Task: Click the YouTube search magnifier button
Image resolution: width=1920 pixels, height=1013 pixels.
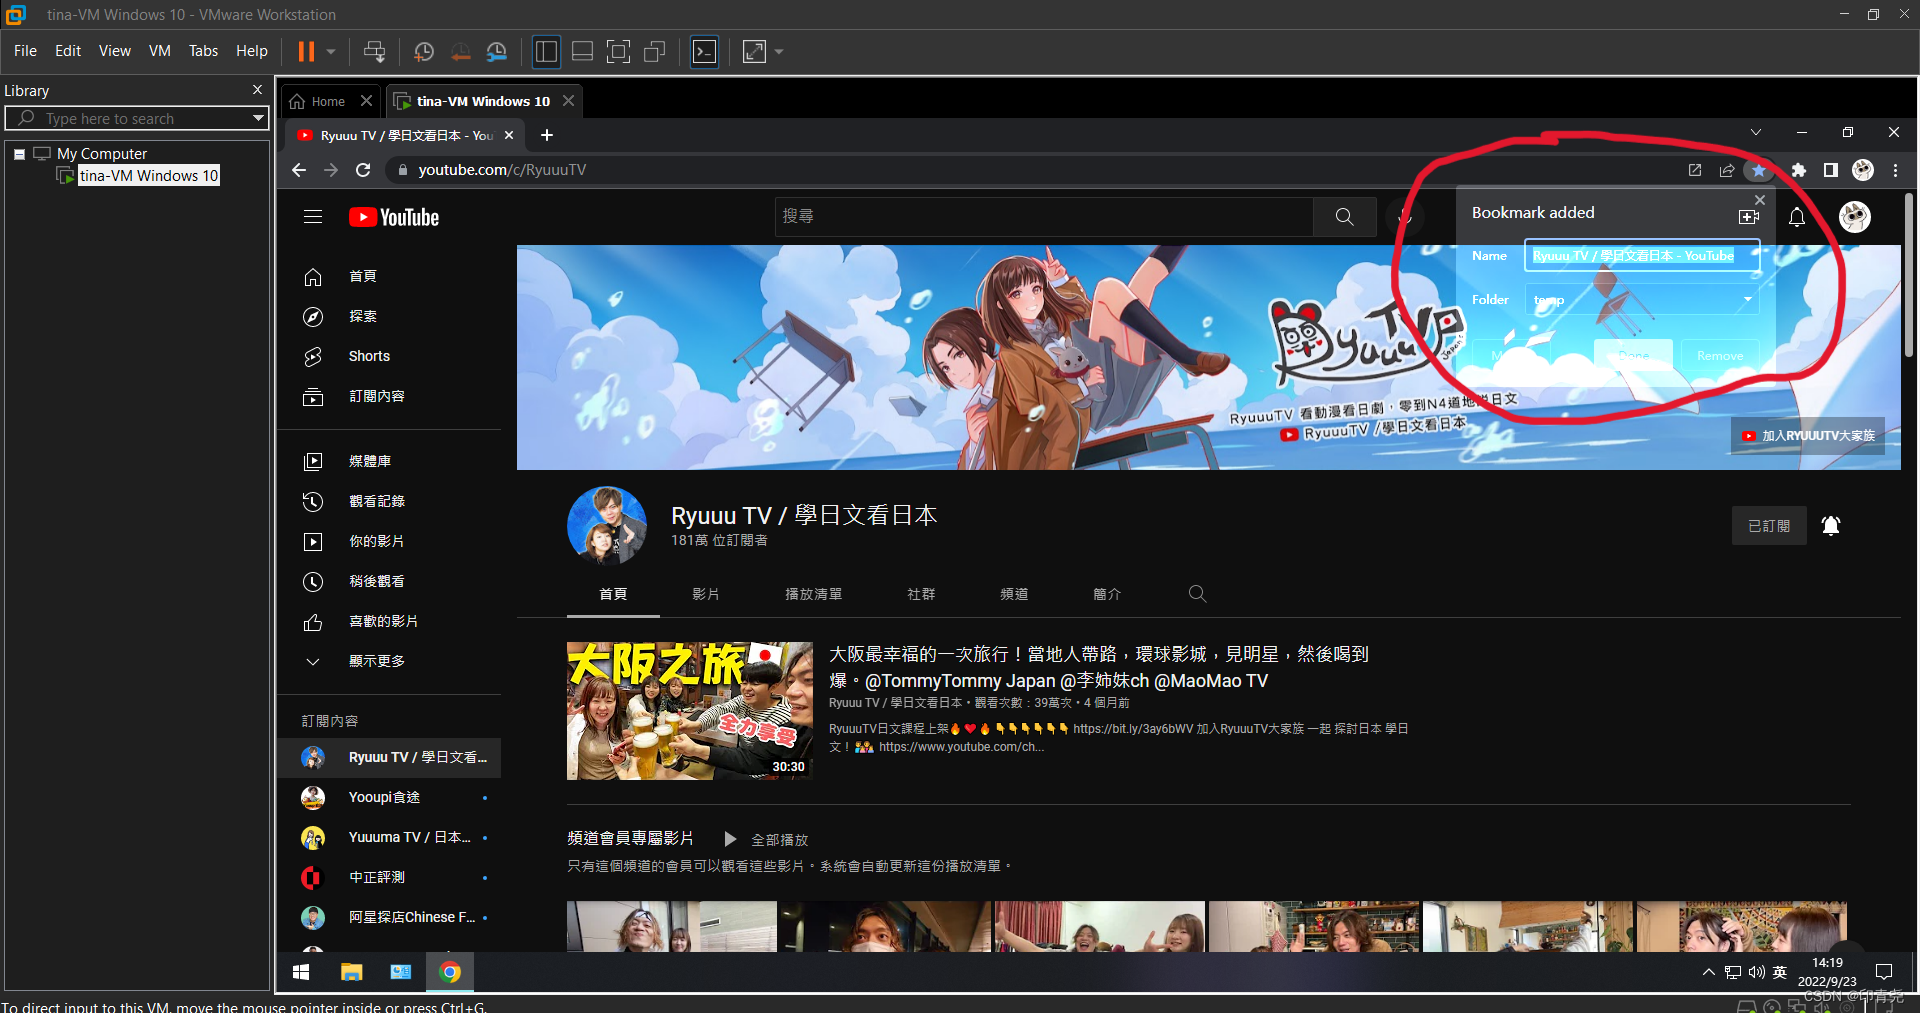Action: click(1344, 216)
